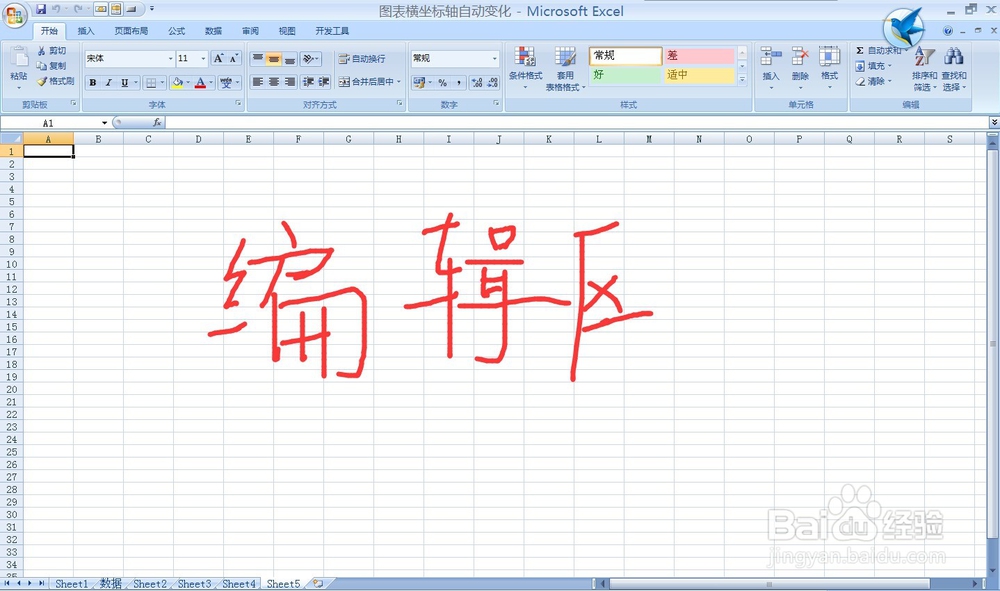Screen dimensions: 1000x591
Task: Apply yellow fill color bucket
Action: [x=177, y=82]
